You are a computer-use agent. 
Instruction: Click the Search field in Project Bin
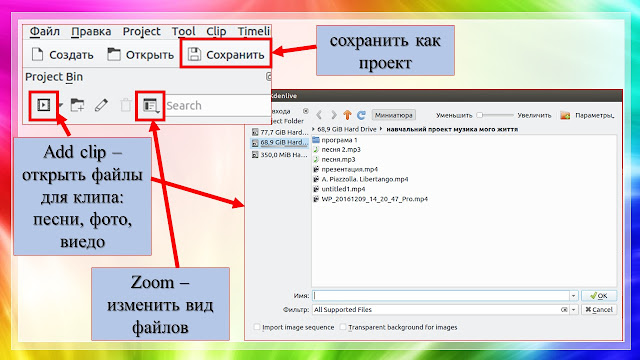218,106
